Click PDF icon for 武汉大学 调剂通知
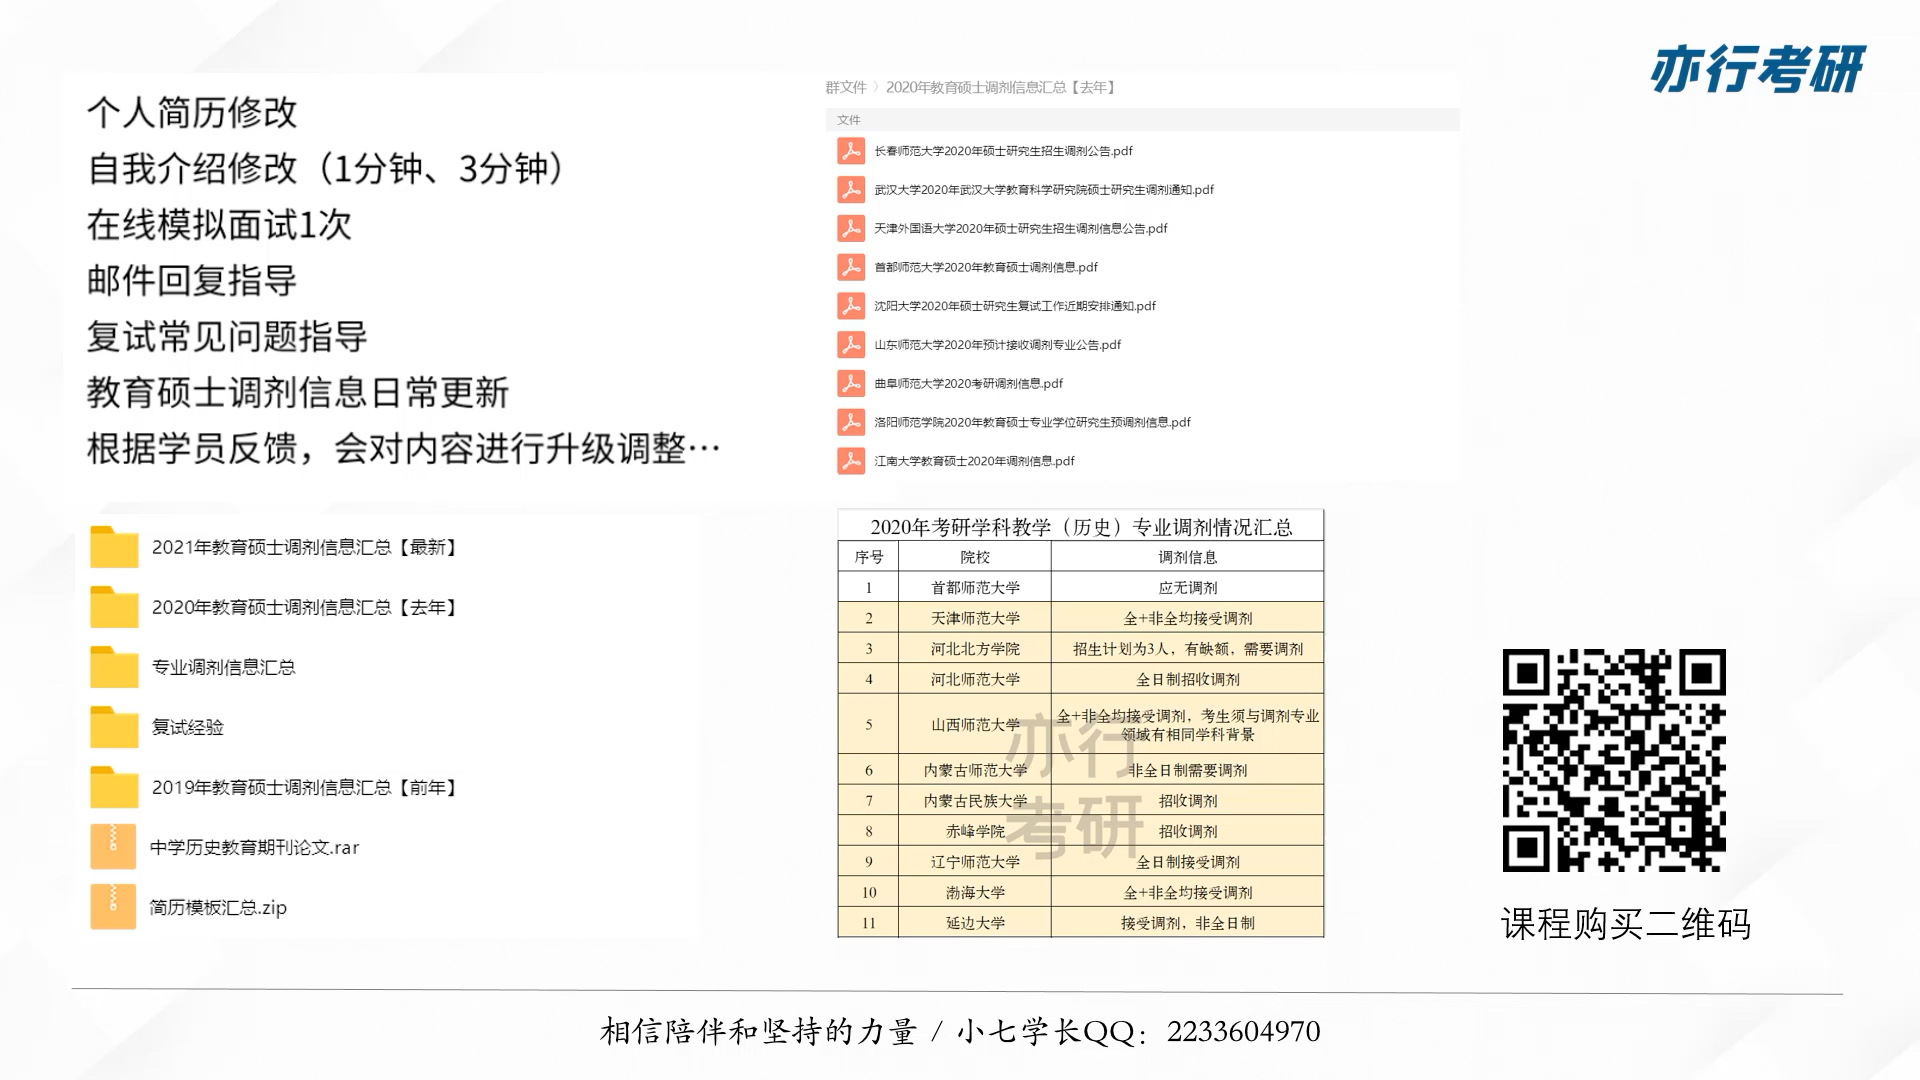This screenshot has height=1080, width=1920. coord(851,190)
